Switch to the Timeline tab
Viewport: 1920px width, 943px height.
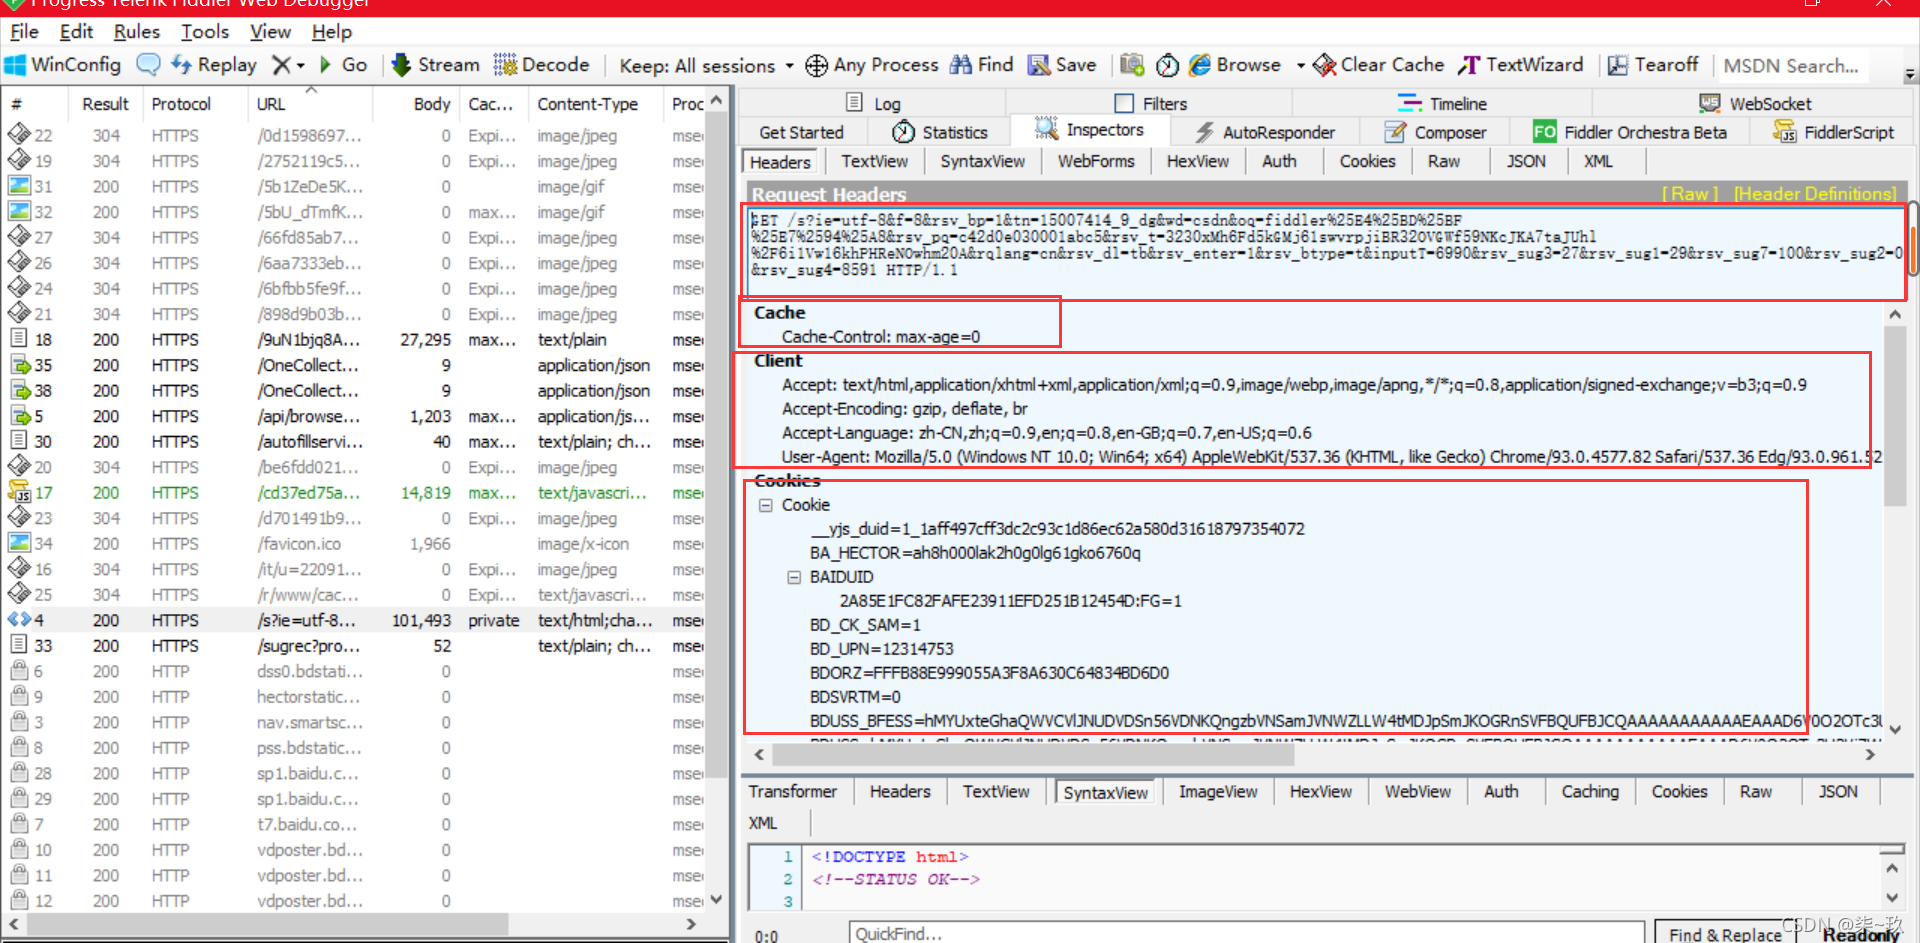click(x=1442, y=103)
